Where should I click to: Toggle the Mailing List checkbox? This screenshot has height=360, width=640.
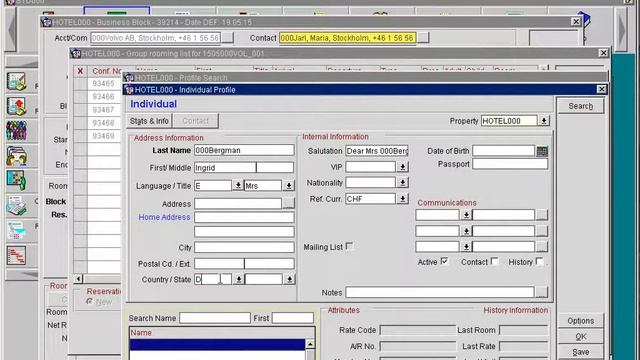[349, 246]
